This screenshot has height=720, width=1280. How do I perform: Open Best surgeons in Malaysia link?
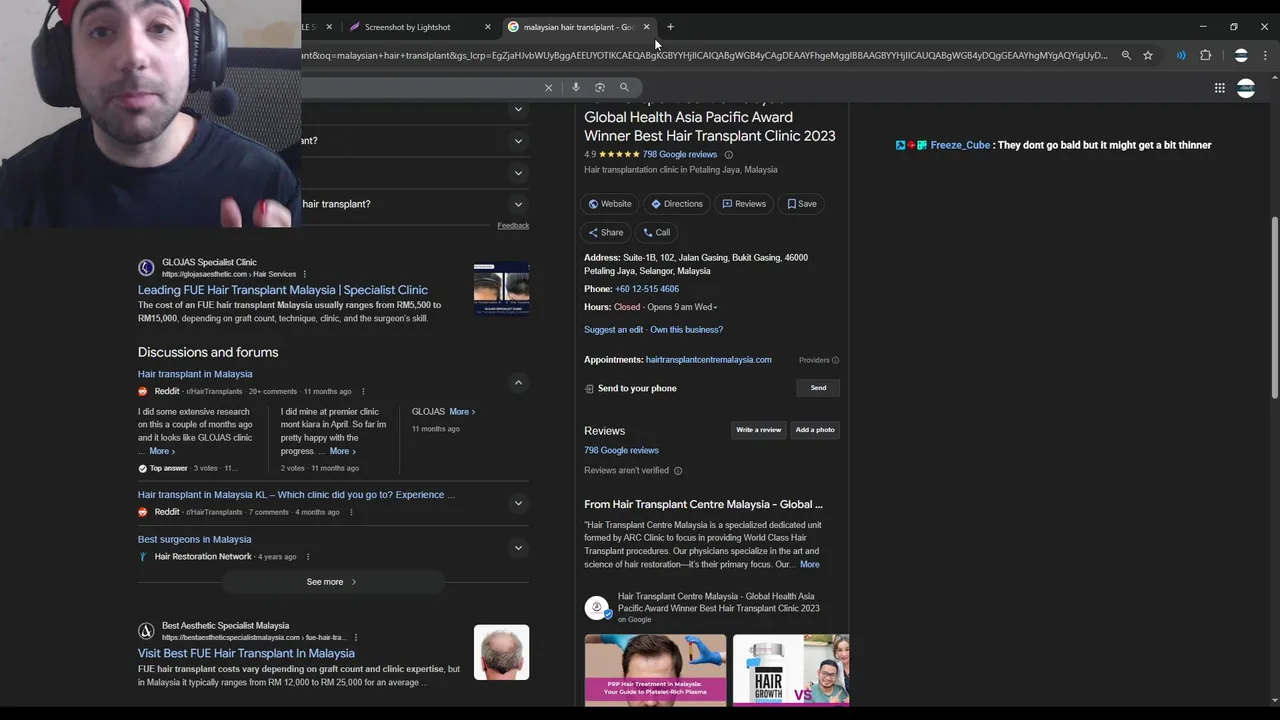(194, 540)
